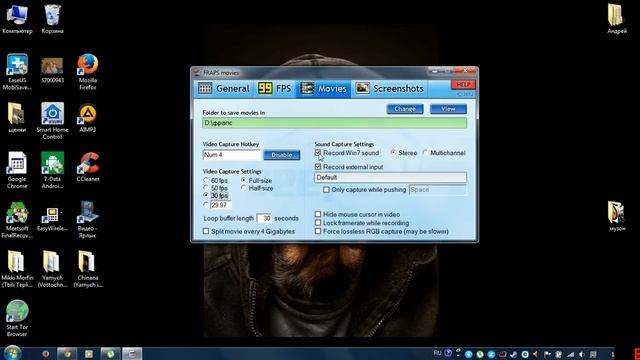The width and height of the screenshot is (640, 360).
Task: Select the Start Tor Browser icon
Action: click(x=17, y=318)
